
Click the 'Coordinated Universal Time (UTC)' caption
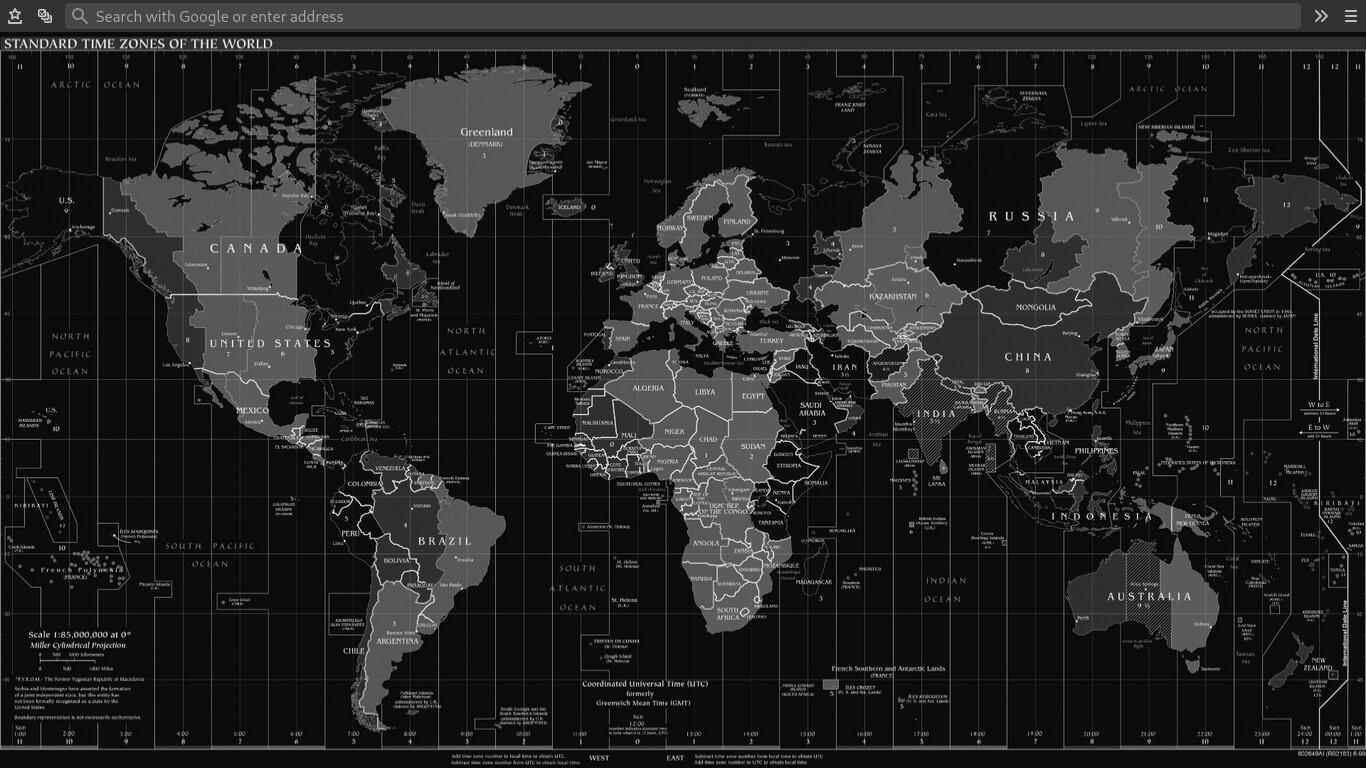[644, 684]
